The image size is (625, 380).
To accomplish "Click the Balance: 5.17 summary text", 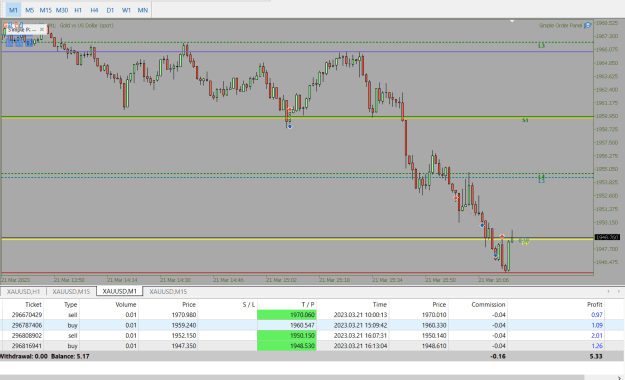I will pos(70,356).
